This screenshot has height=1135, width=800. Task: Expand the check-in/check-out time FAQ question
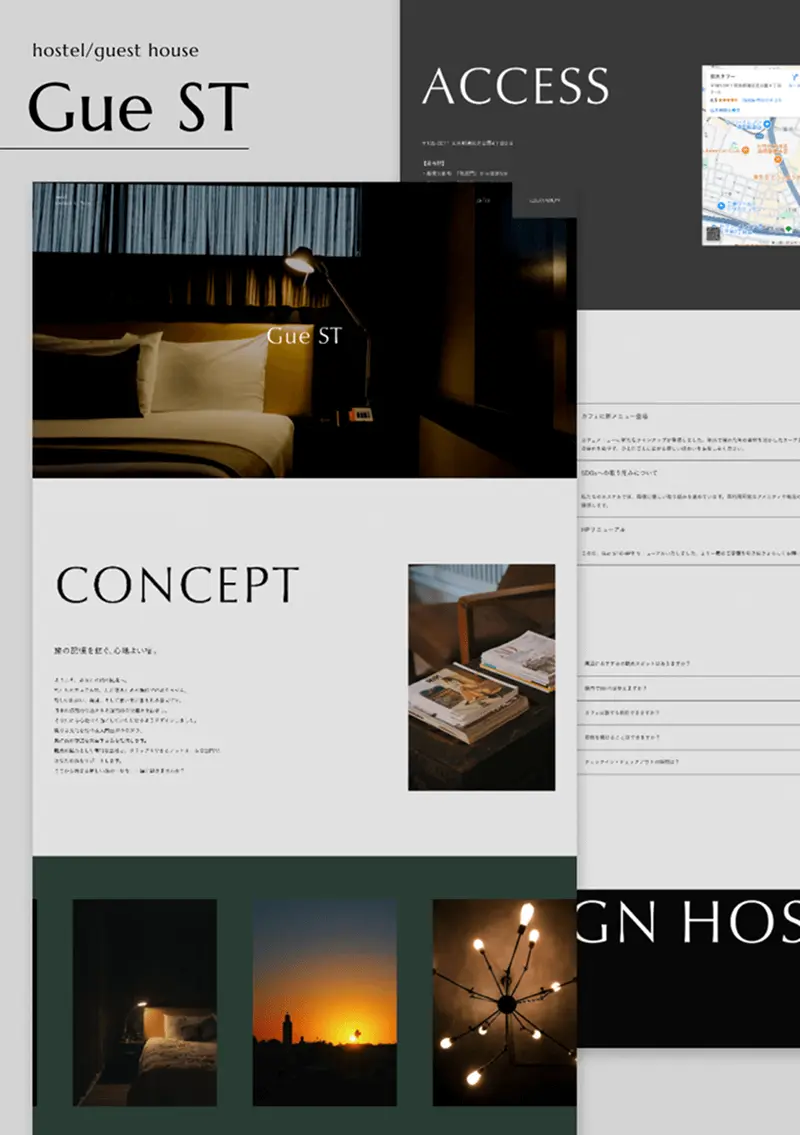point(632,762)
